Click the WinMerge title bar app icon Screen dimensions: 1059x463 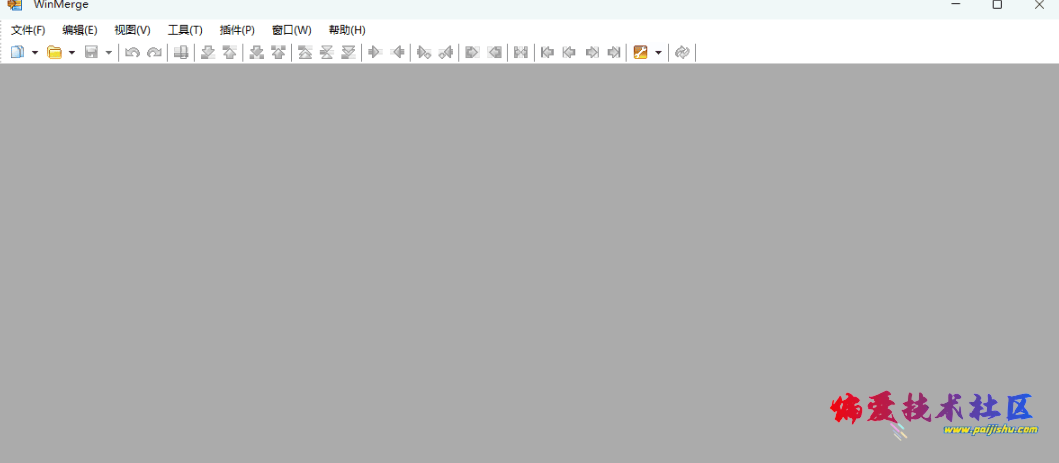click(14, 5)
